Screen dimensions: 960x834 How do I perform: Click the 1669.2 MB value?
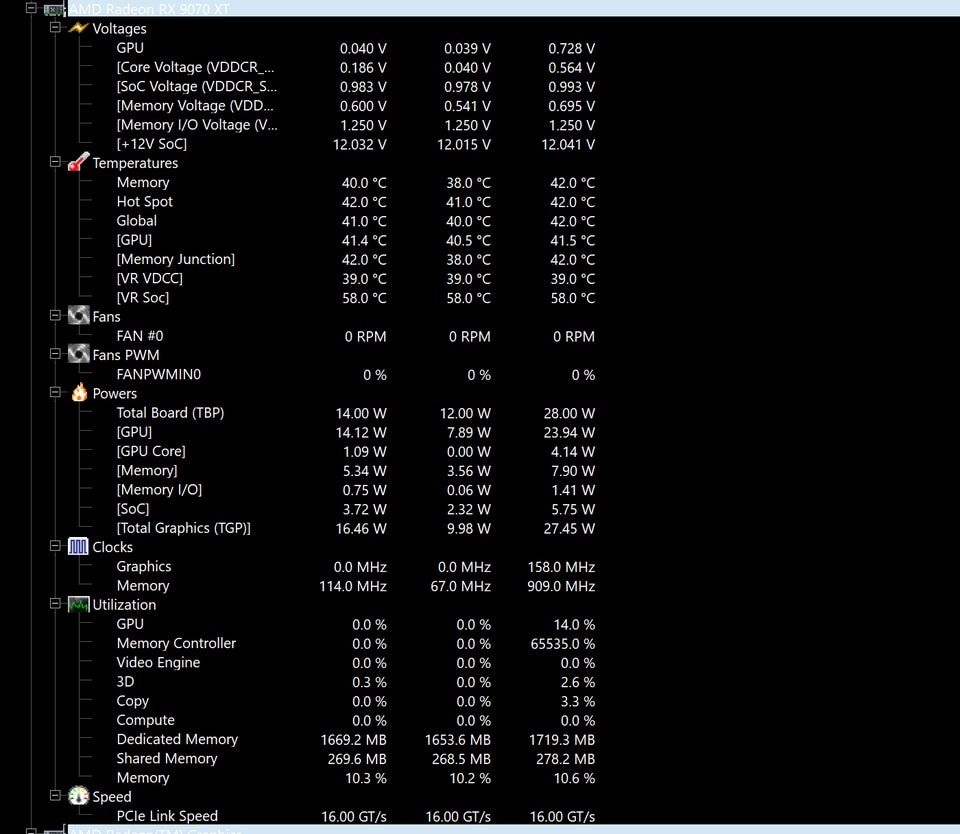point(353,740)
